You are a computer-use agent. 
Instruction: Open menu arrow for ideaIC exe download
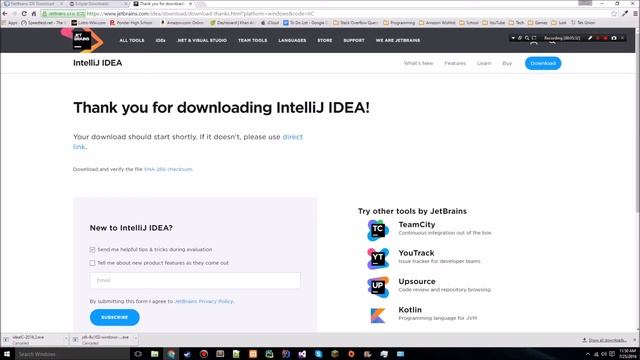[x=66, y=339]
